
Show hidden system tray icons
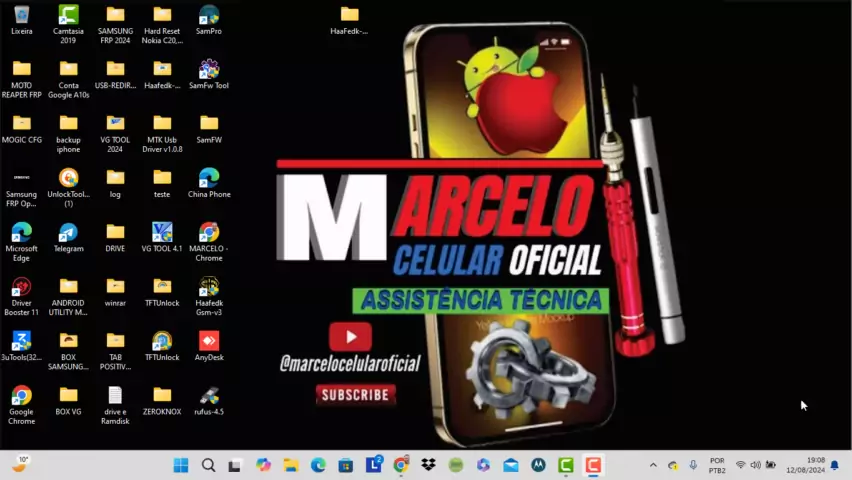[x=653, y=465]
